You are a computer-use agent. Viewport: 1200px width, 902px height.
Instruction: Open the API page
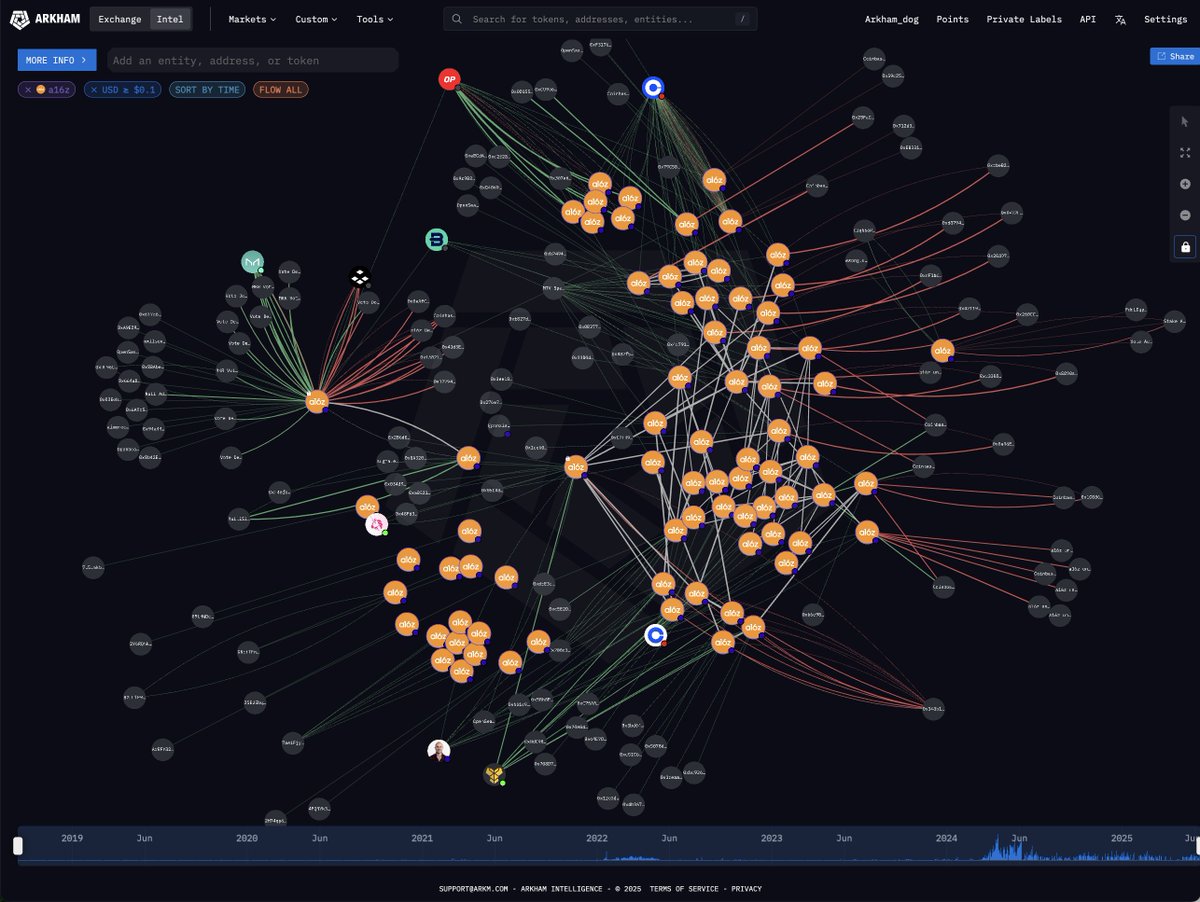tap(1087, 19)
